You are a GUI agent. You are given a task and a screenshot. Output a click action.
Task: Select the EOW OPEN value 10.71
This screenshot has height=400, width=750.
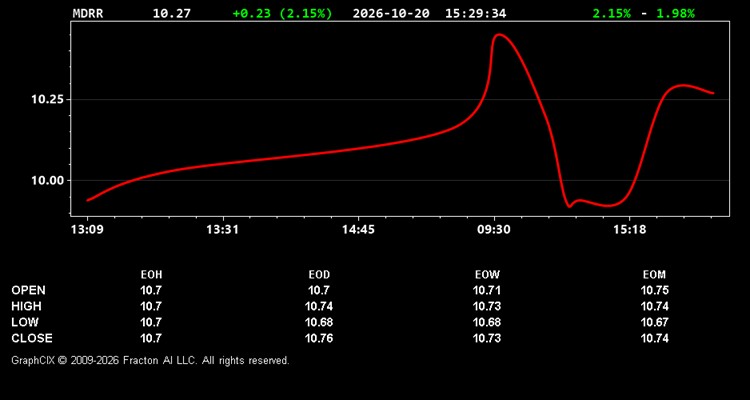(487, 290)
